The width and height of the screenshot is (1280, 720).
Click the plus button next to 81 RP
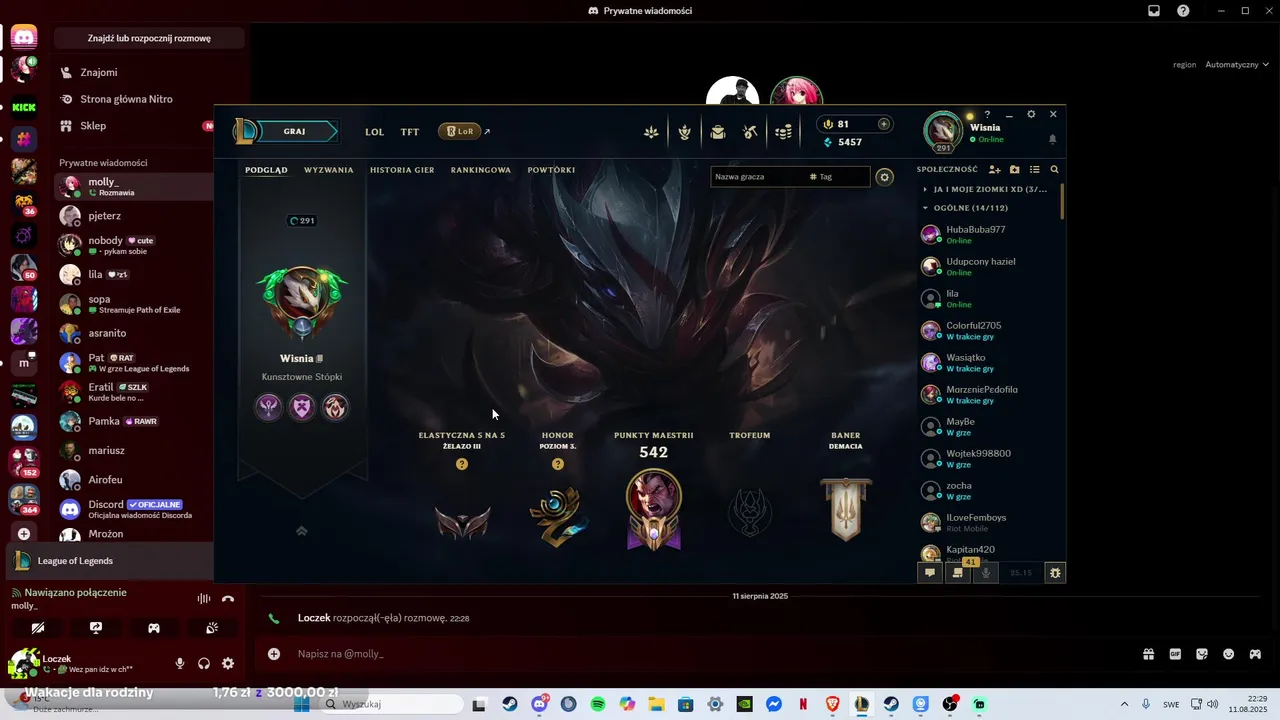pyautogui.click(x=883, y=124)
